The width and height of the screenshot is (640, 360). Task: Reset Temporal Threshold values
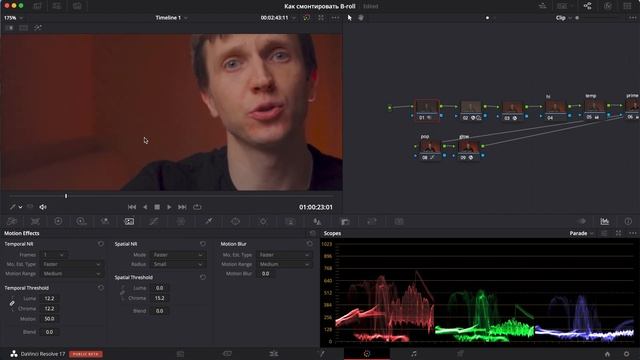click(101, 288)
